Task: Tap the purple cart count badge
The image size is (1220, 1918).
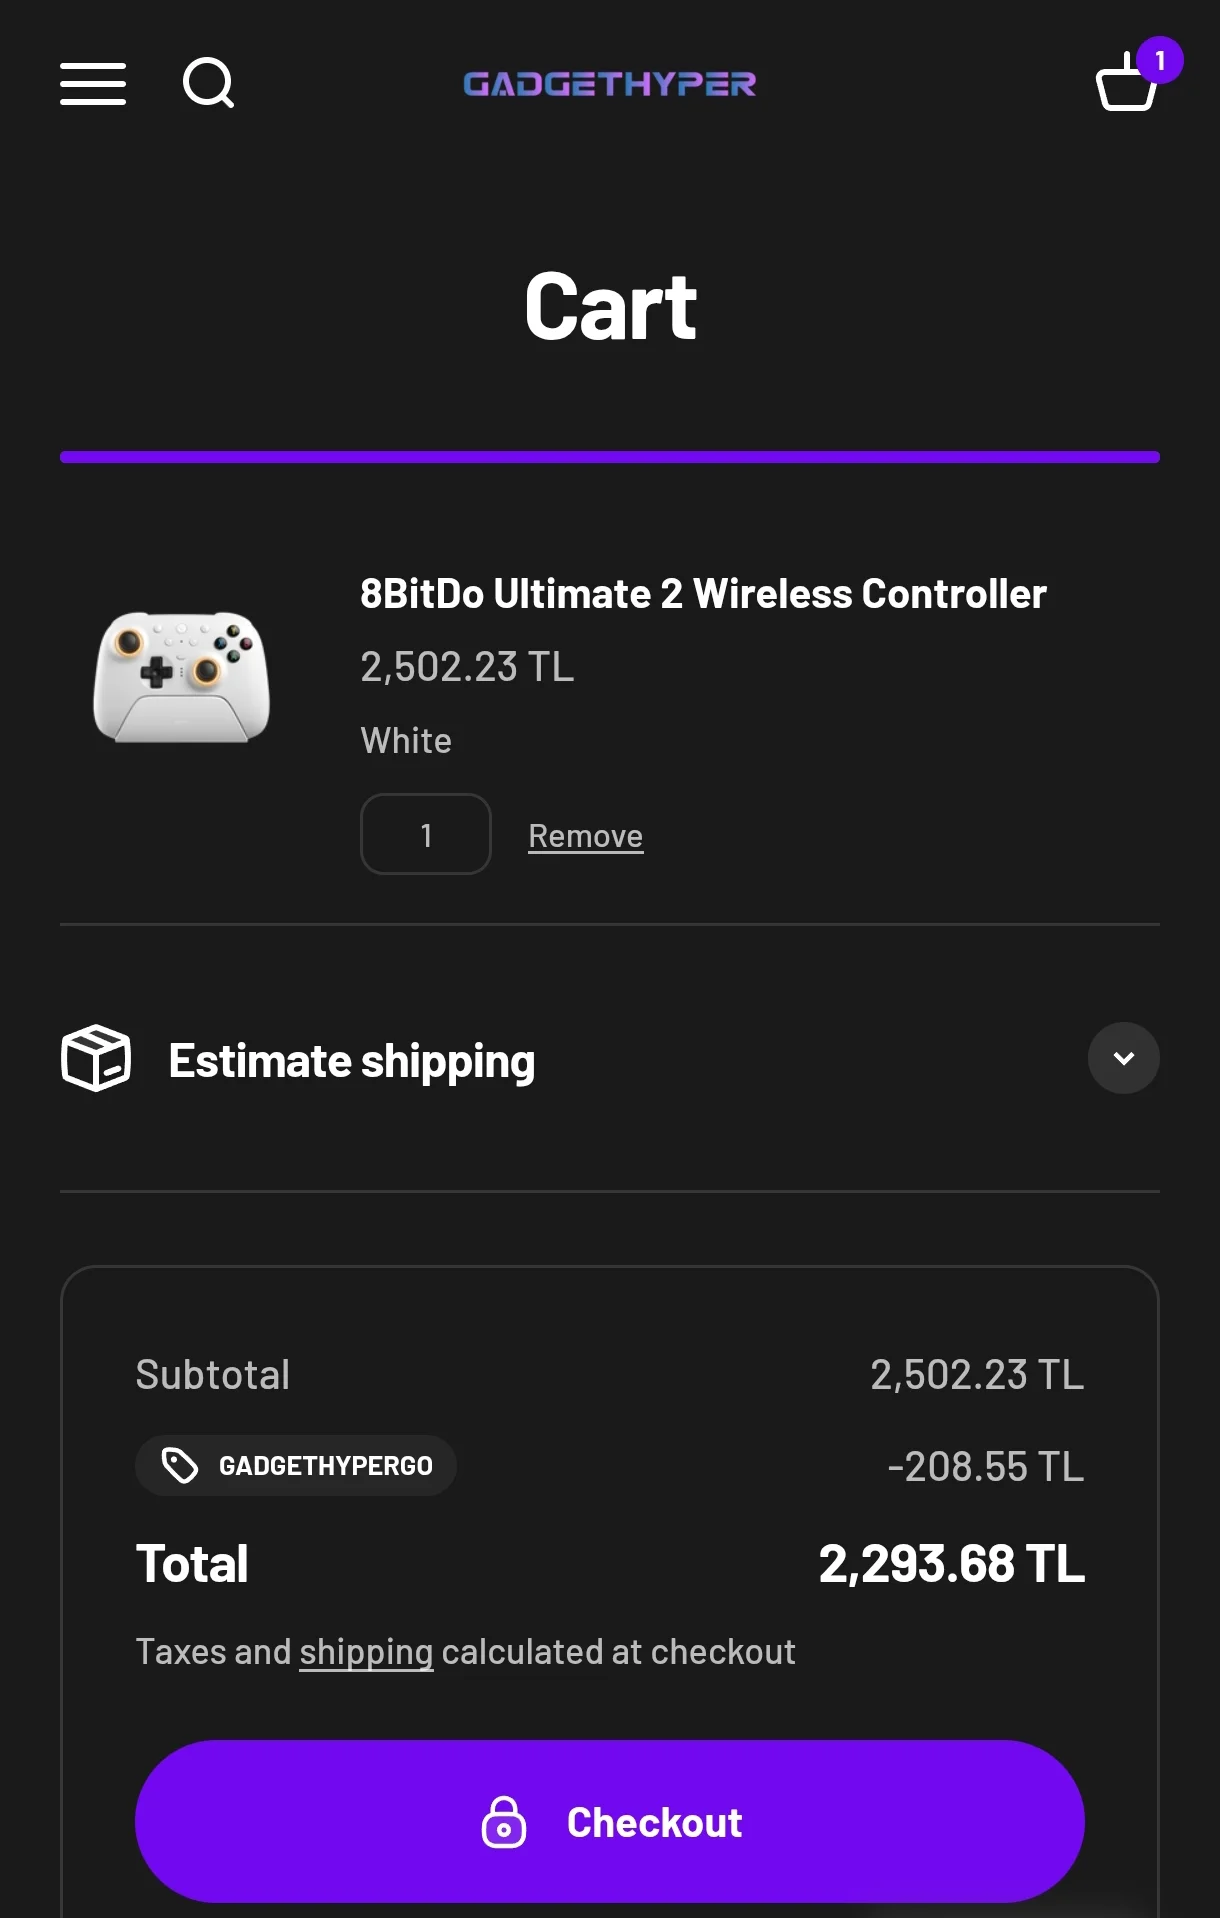Action: click(1160, 61)
